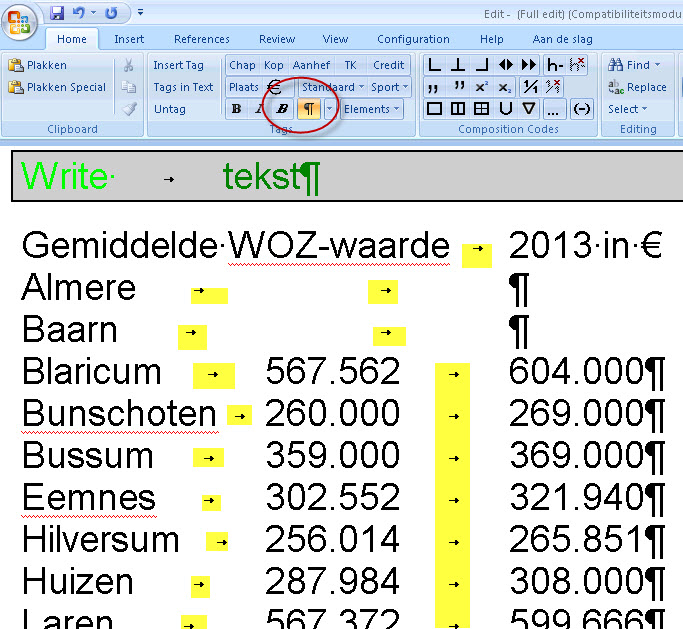This screenshot has width=683, height=629.
Task: Click the Undo arrow icon
Action: pos(79,13)
